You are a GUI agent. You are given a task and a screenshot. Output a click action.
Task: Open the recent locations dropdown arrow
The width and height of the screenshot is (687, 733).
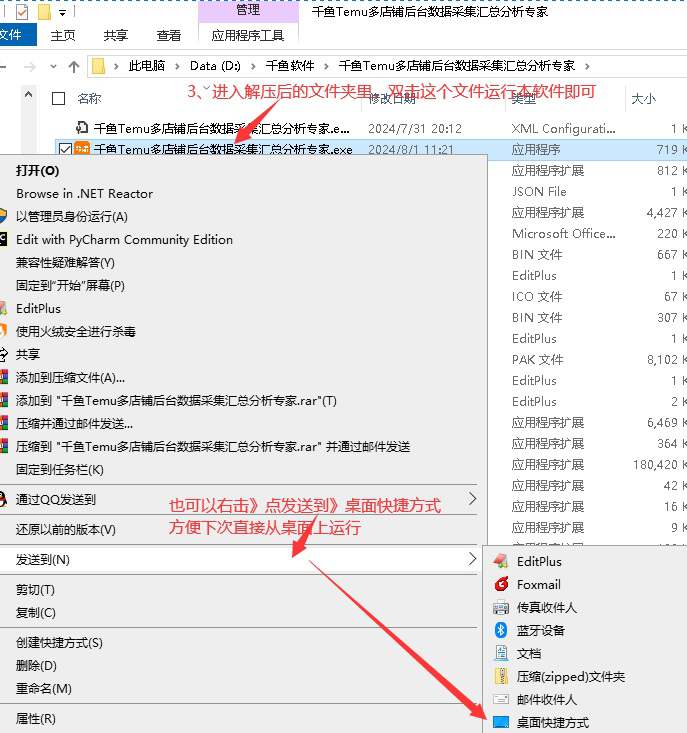53,66
